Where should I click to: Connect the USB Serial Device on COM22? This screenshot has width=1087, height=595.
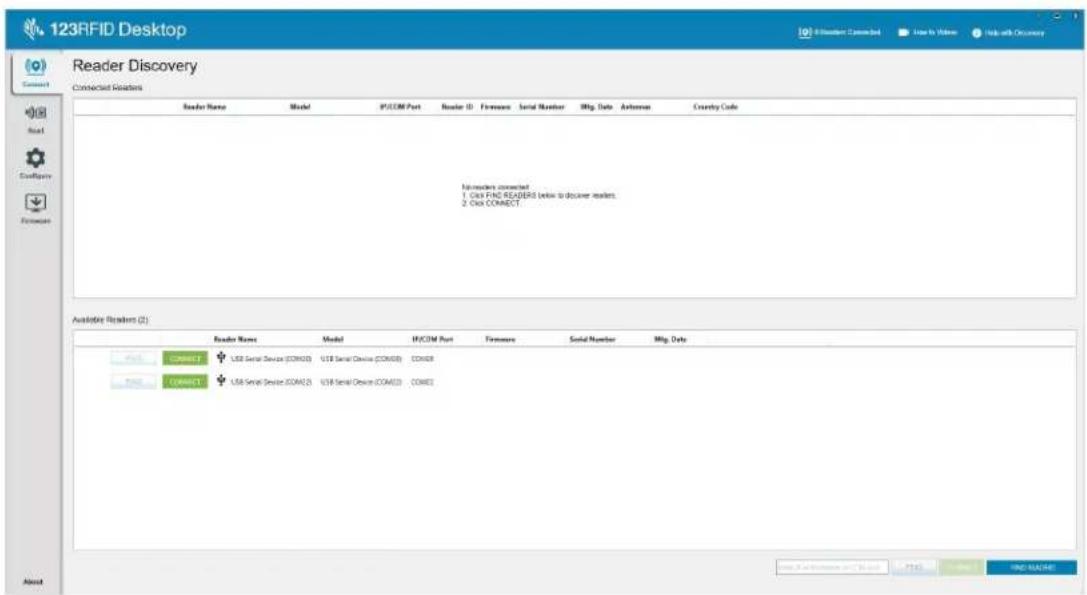pos(185,382)
